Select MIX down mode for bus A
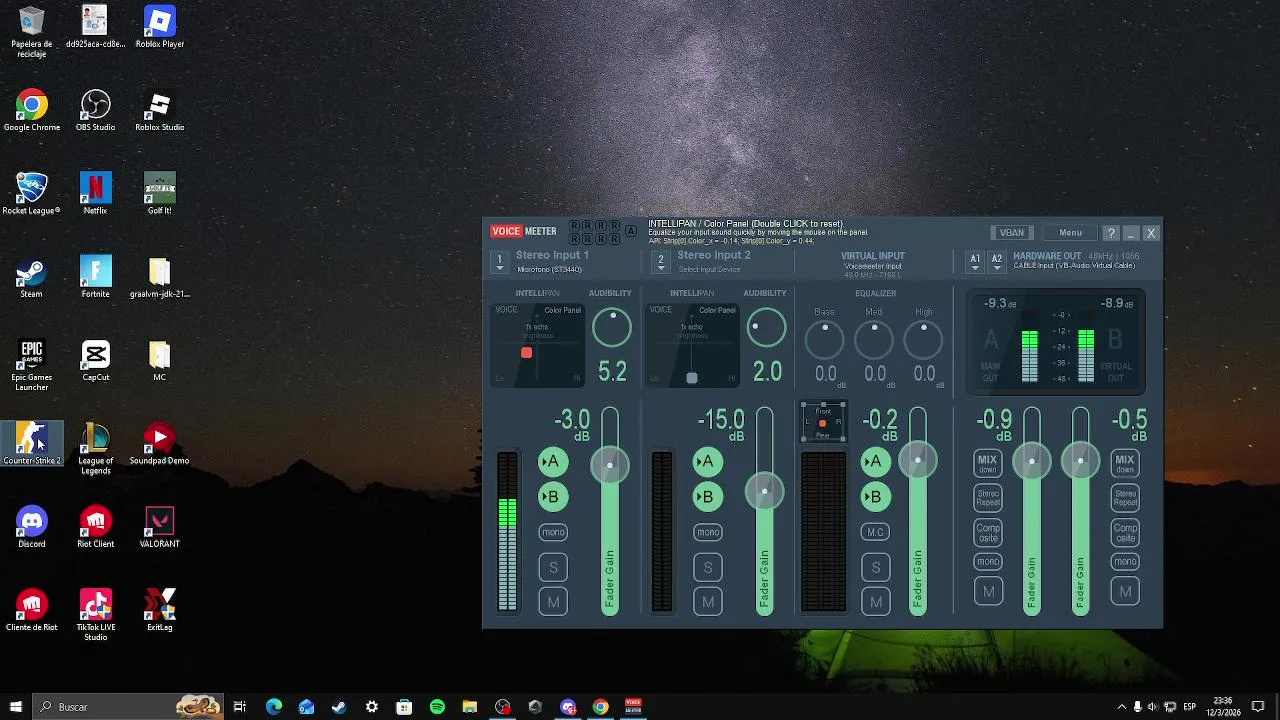The height and width of the screenshot is (720, 1280). coord(988,464)
